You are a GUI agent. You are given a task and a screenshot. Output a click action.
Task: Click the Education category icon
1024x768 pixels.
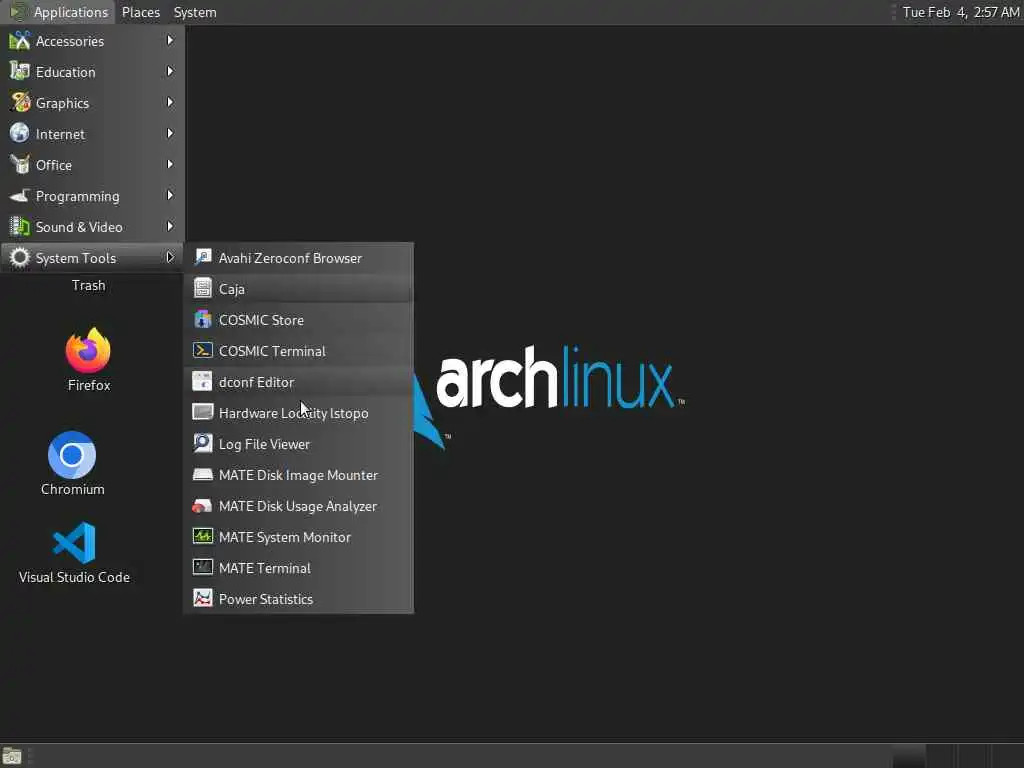pyautogui.click(x=20, y=71)
